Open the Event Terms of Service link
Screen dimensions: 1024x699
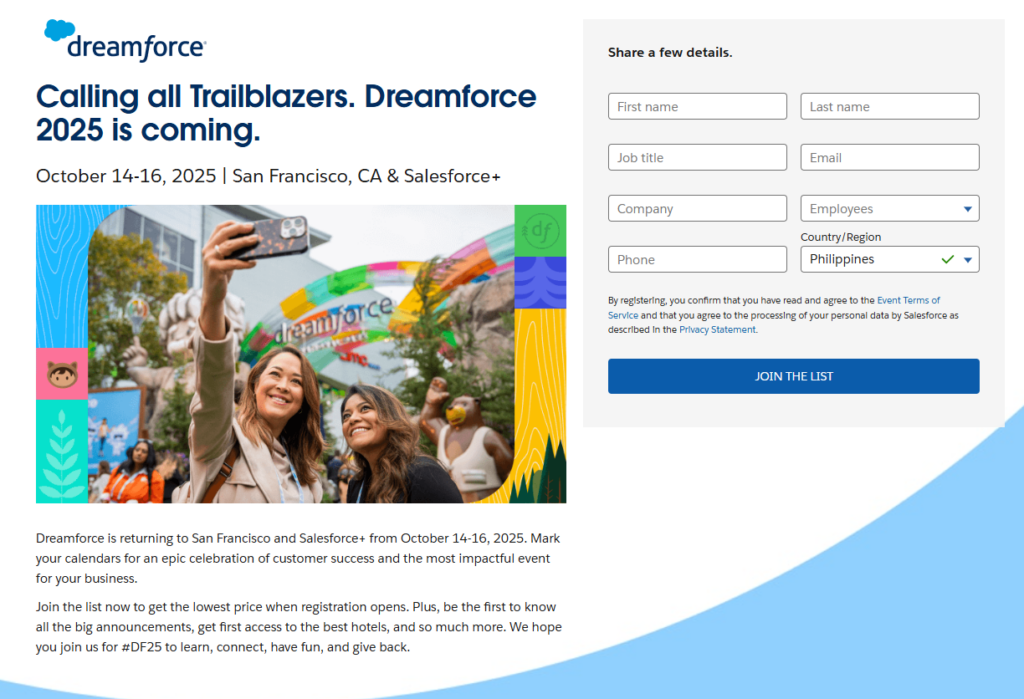pos(908,301)
